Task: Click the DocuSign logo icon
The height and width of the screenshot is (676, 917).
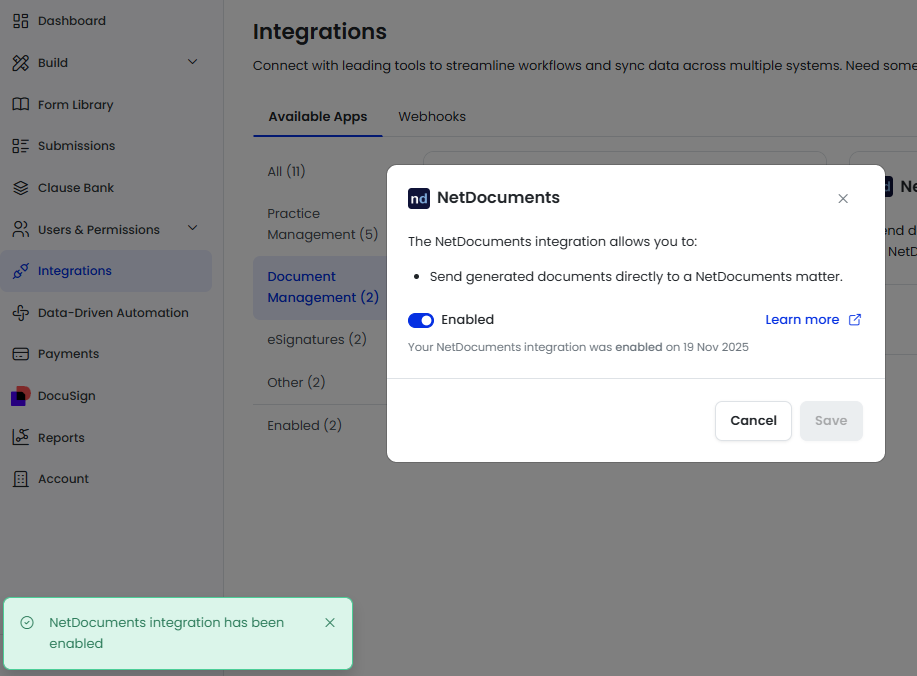Action: pos(20,396)
